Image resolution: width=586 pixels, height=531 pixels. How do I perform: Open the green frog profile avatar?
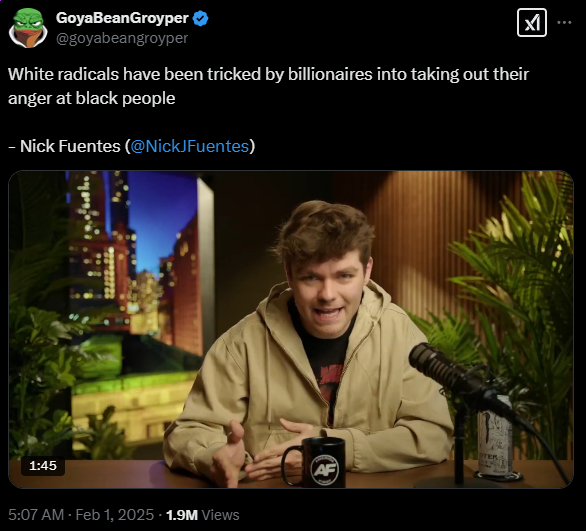28,28
